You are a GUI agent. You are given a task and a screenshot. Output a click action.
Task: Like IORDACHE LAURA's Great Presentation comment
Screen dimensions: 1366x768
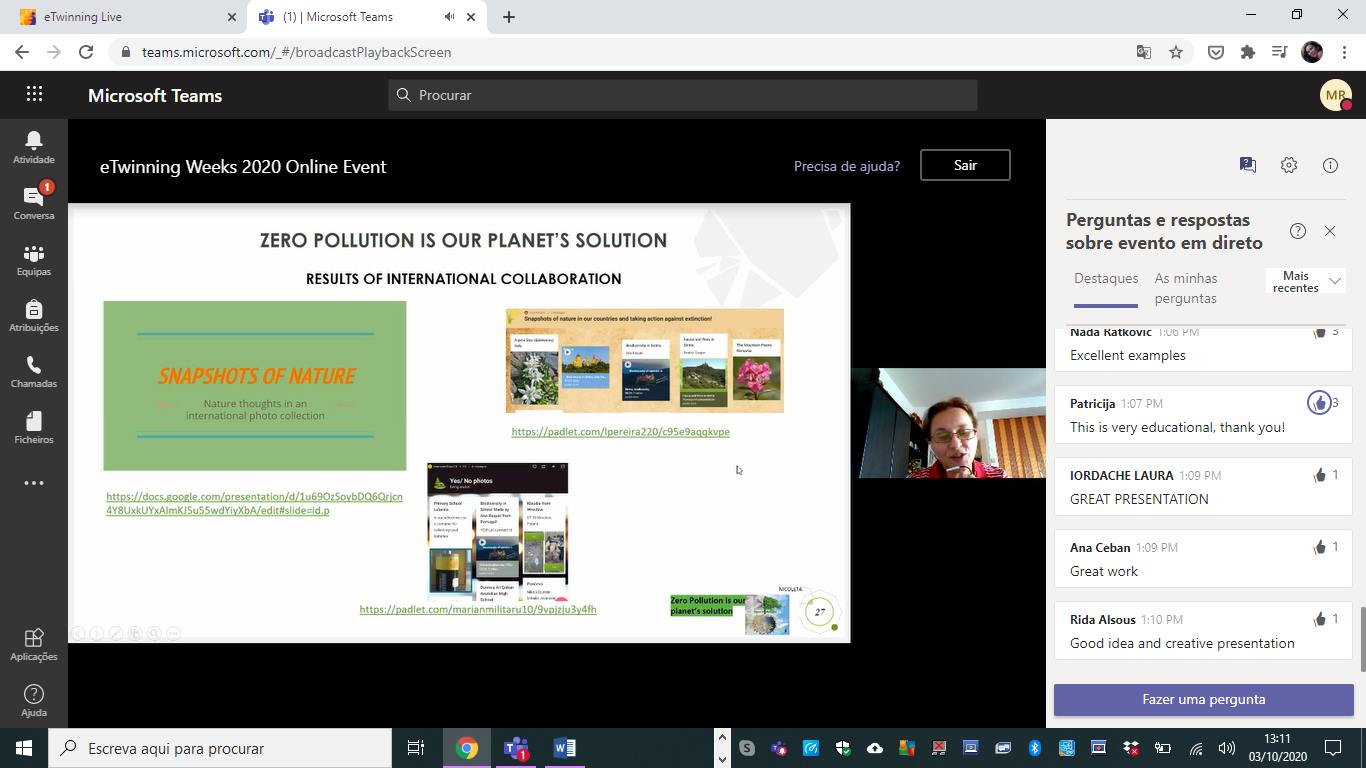(x=1320, y=475)
